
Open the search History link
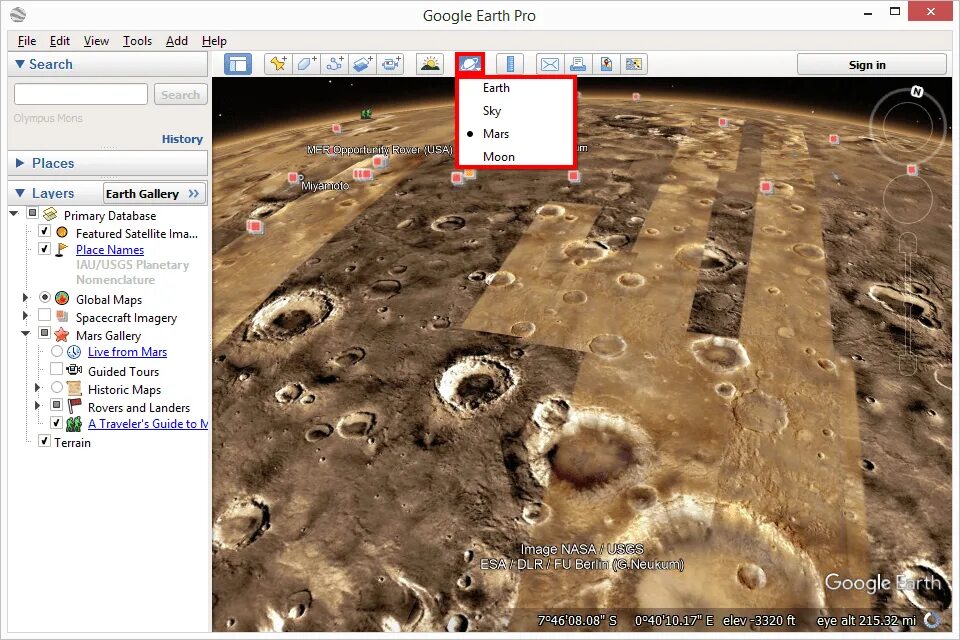[182, 139]
